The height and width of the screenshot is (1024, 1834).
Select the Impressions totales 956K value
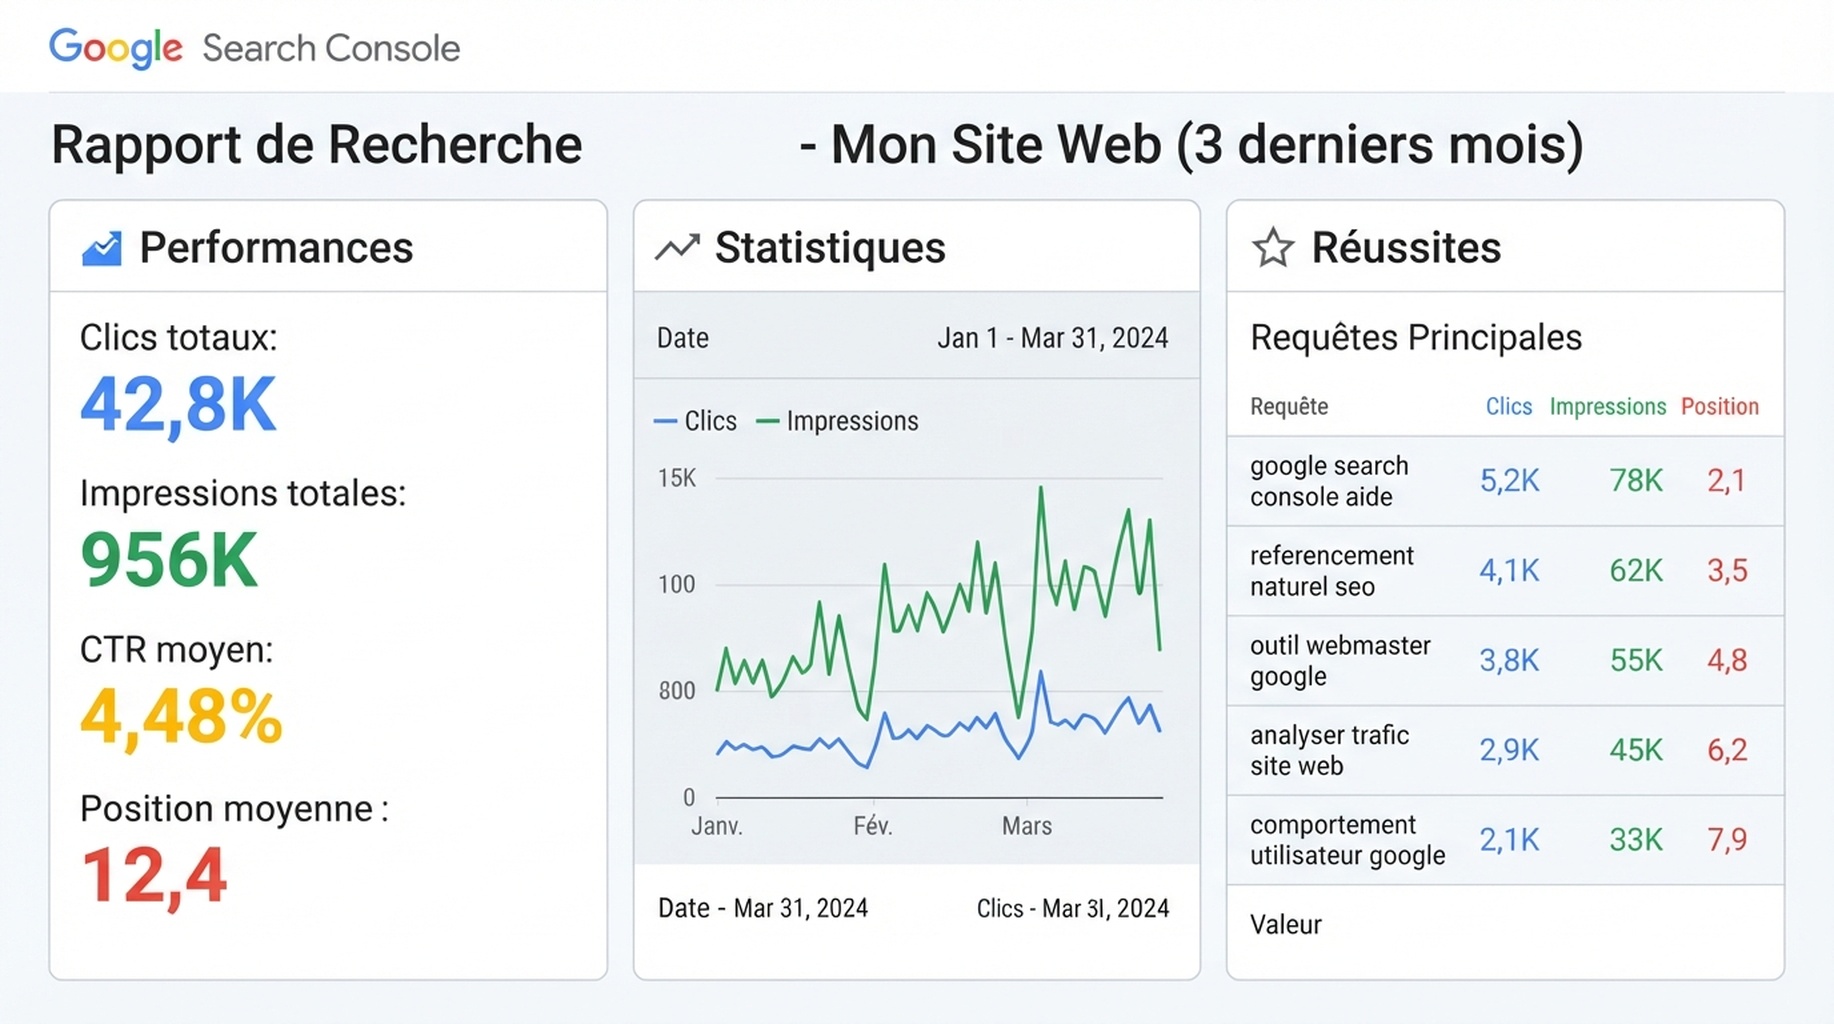pos(169,560)
